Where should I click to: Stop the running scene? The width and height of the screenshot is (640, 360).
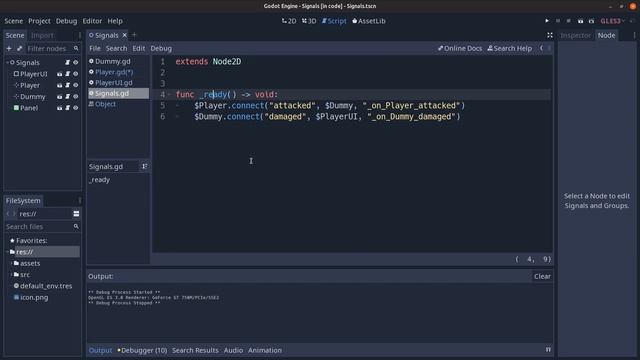(x=569, y=21)
